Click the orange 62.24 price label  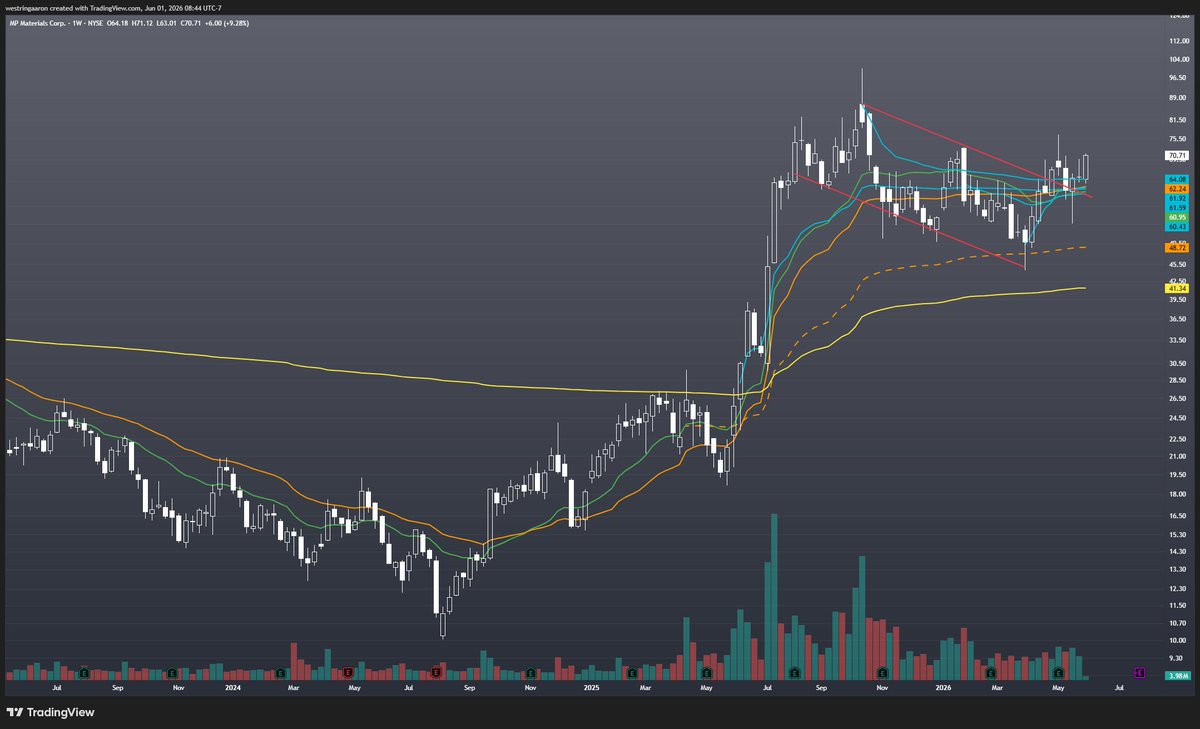coord(1176,188)
